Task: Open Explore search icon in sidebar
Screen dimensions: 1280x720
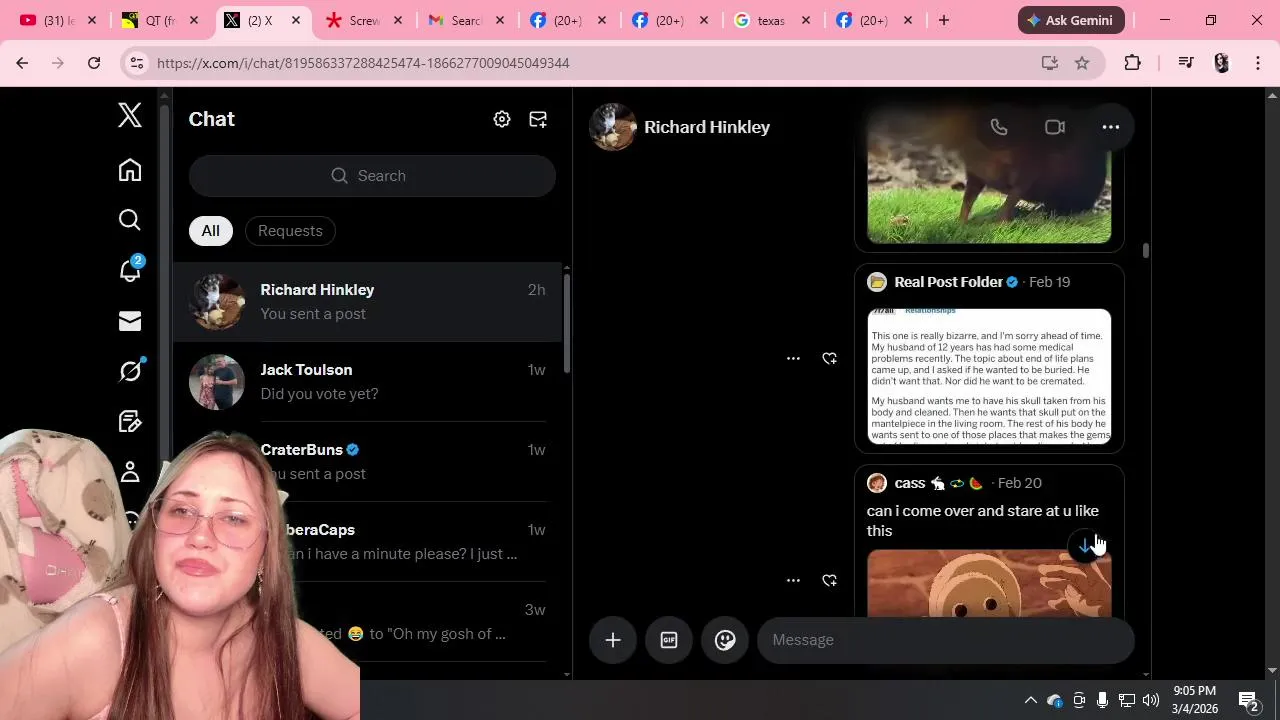Action: (130, 220)
